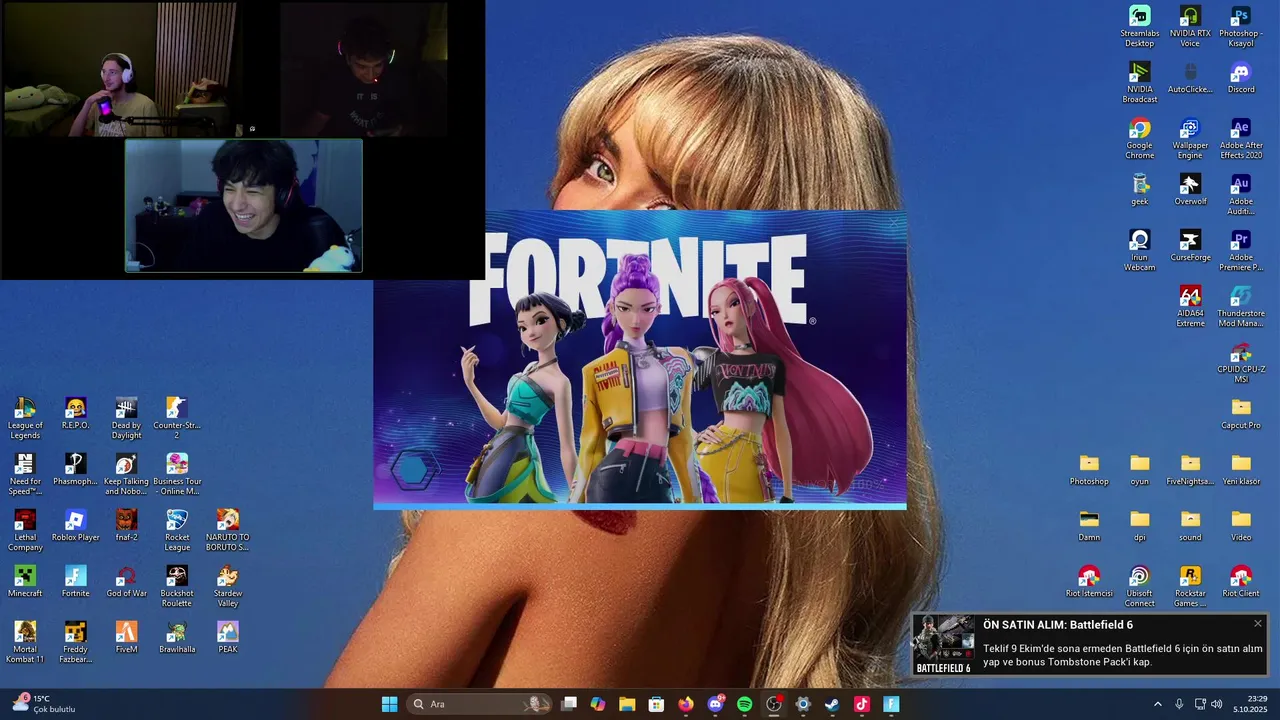Select the Counter-Strike 2 desktop icon

[x=177, y=418]
